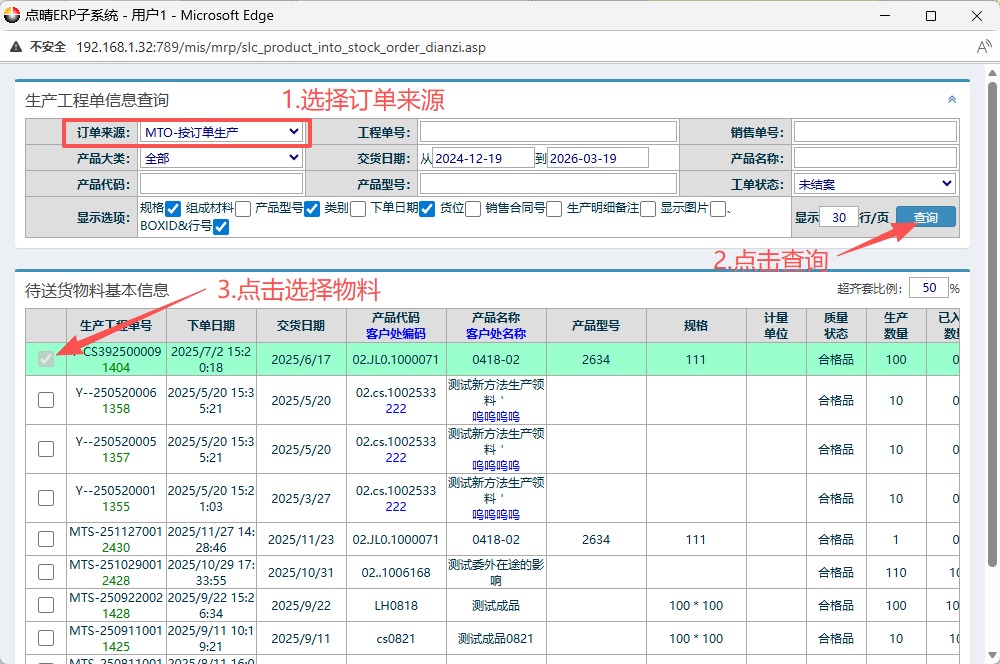
Task: Expand the 产品大类 dropdown
Action: coord(222,158)
